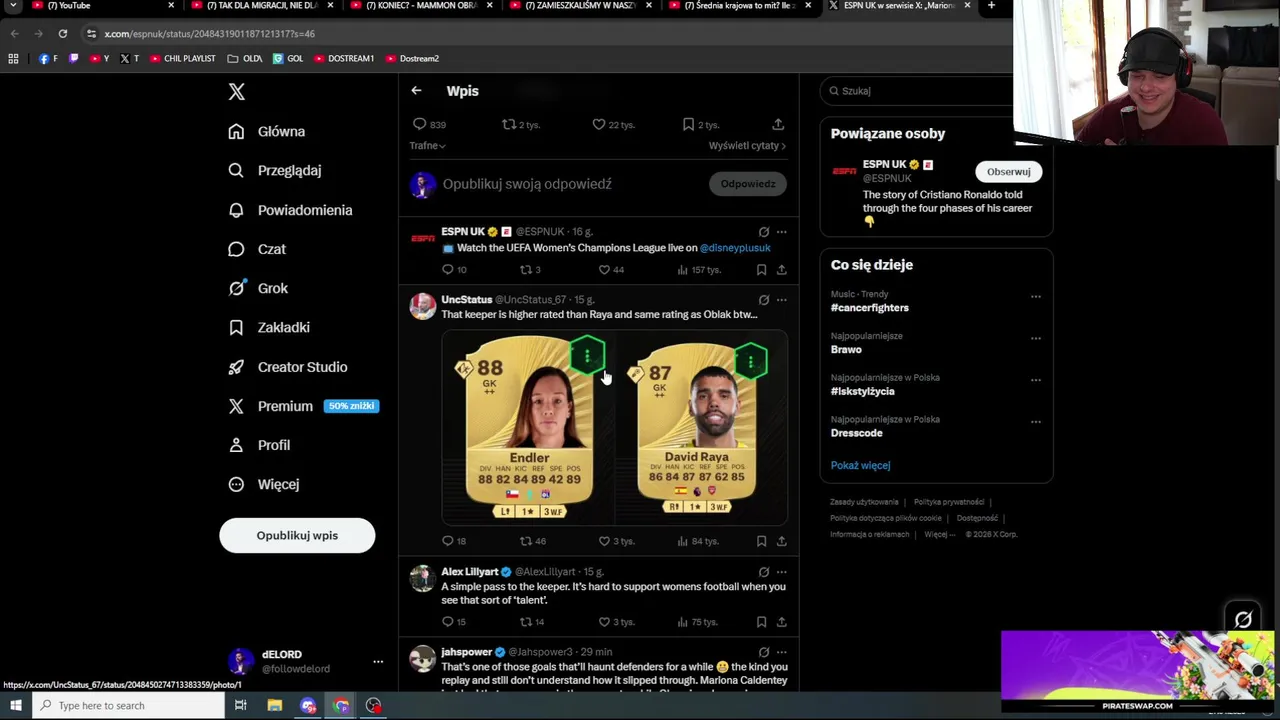This screenshot has width=1280, height=720.
Task: Open Czat messages
Action: pos(257,249)
